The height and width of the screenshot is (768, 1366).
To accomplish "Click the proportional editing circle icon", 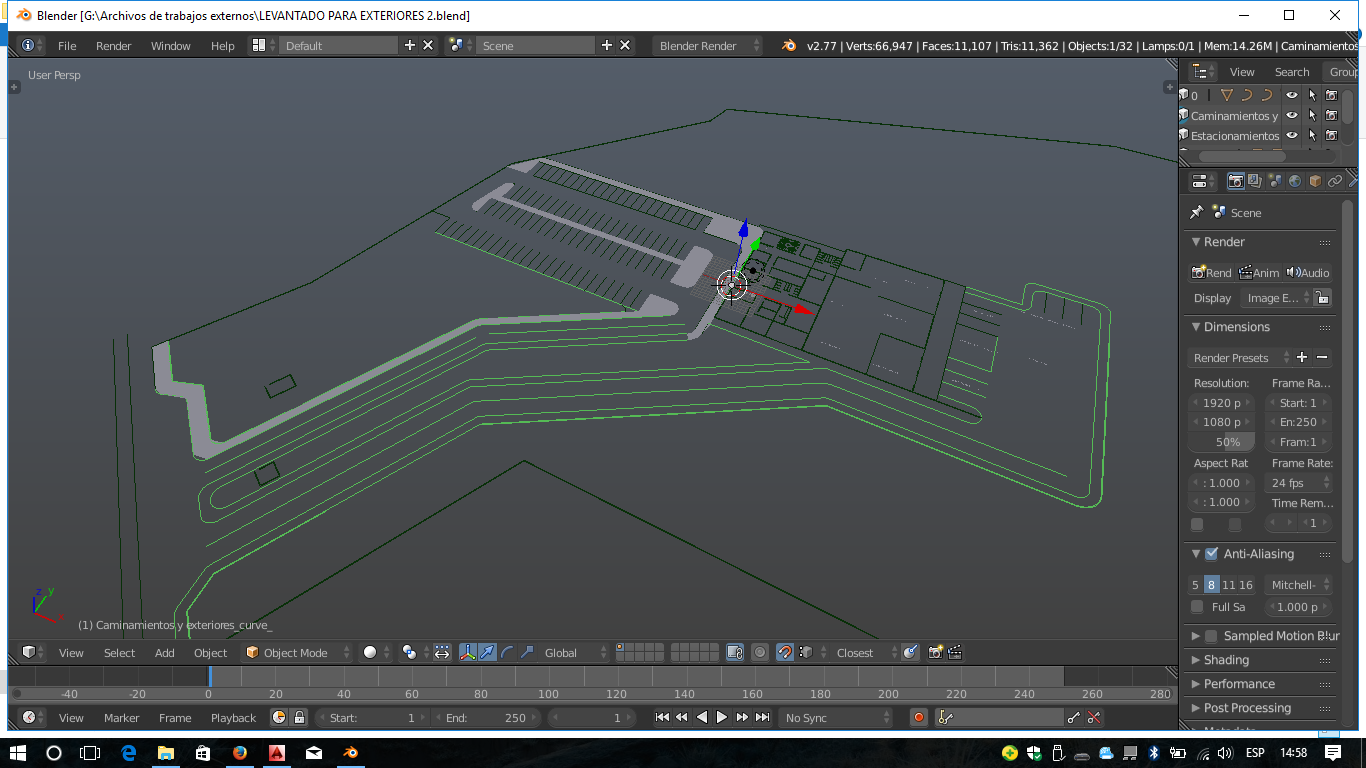I will click(760, 652).
